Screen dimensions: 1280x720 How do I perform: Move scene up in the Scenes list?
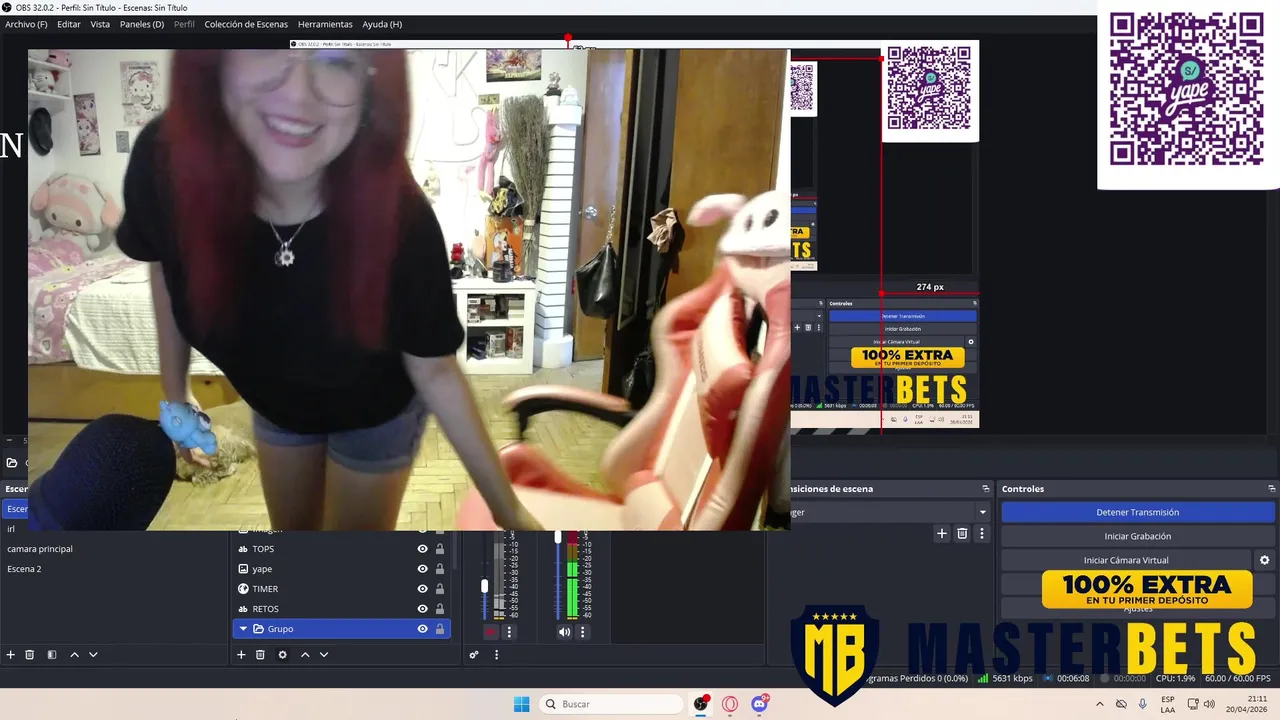point(74,655)
